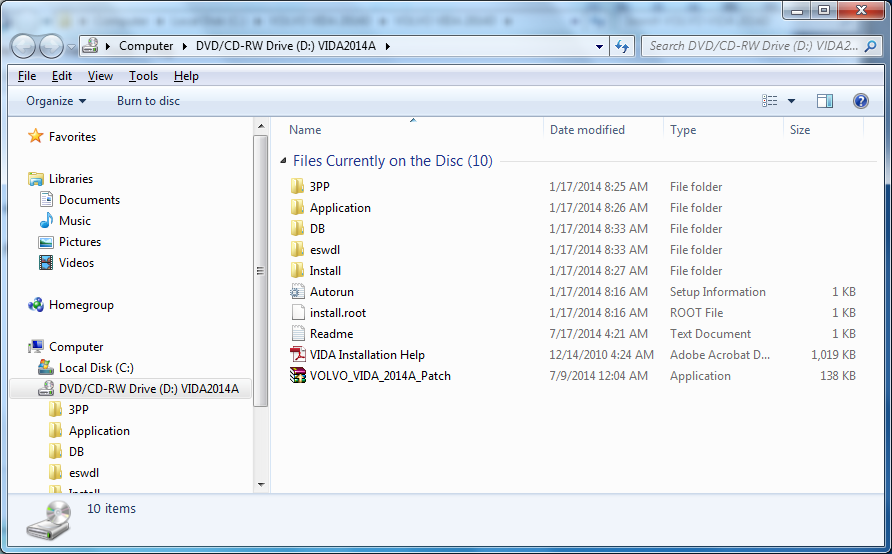The height and width of the screenshot is (554, 892).
Task: Select the file name VOLVO_VIDA_2014A_Patch
Action: point(380,376)
